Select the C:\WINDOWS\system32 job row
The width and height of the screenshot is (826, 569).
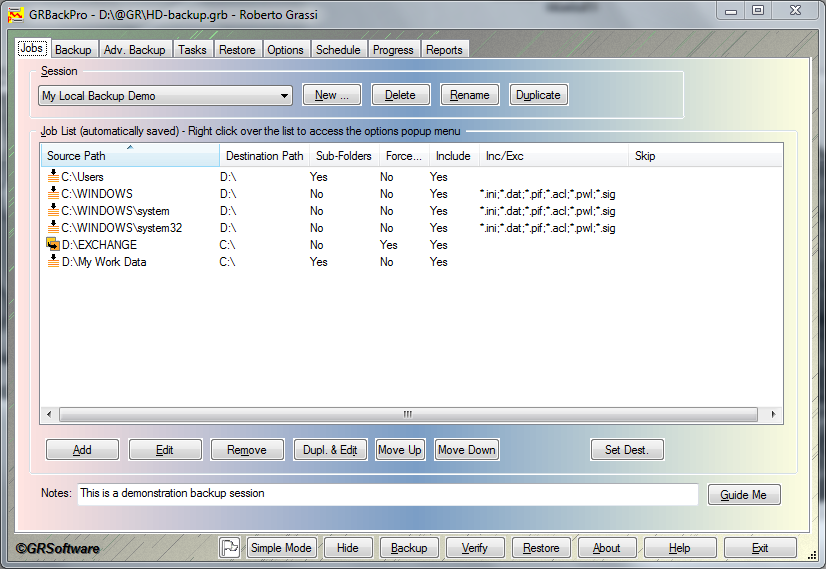tap(411, 228)
